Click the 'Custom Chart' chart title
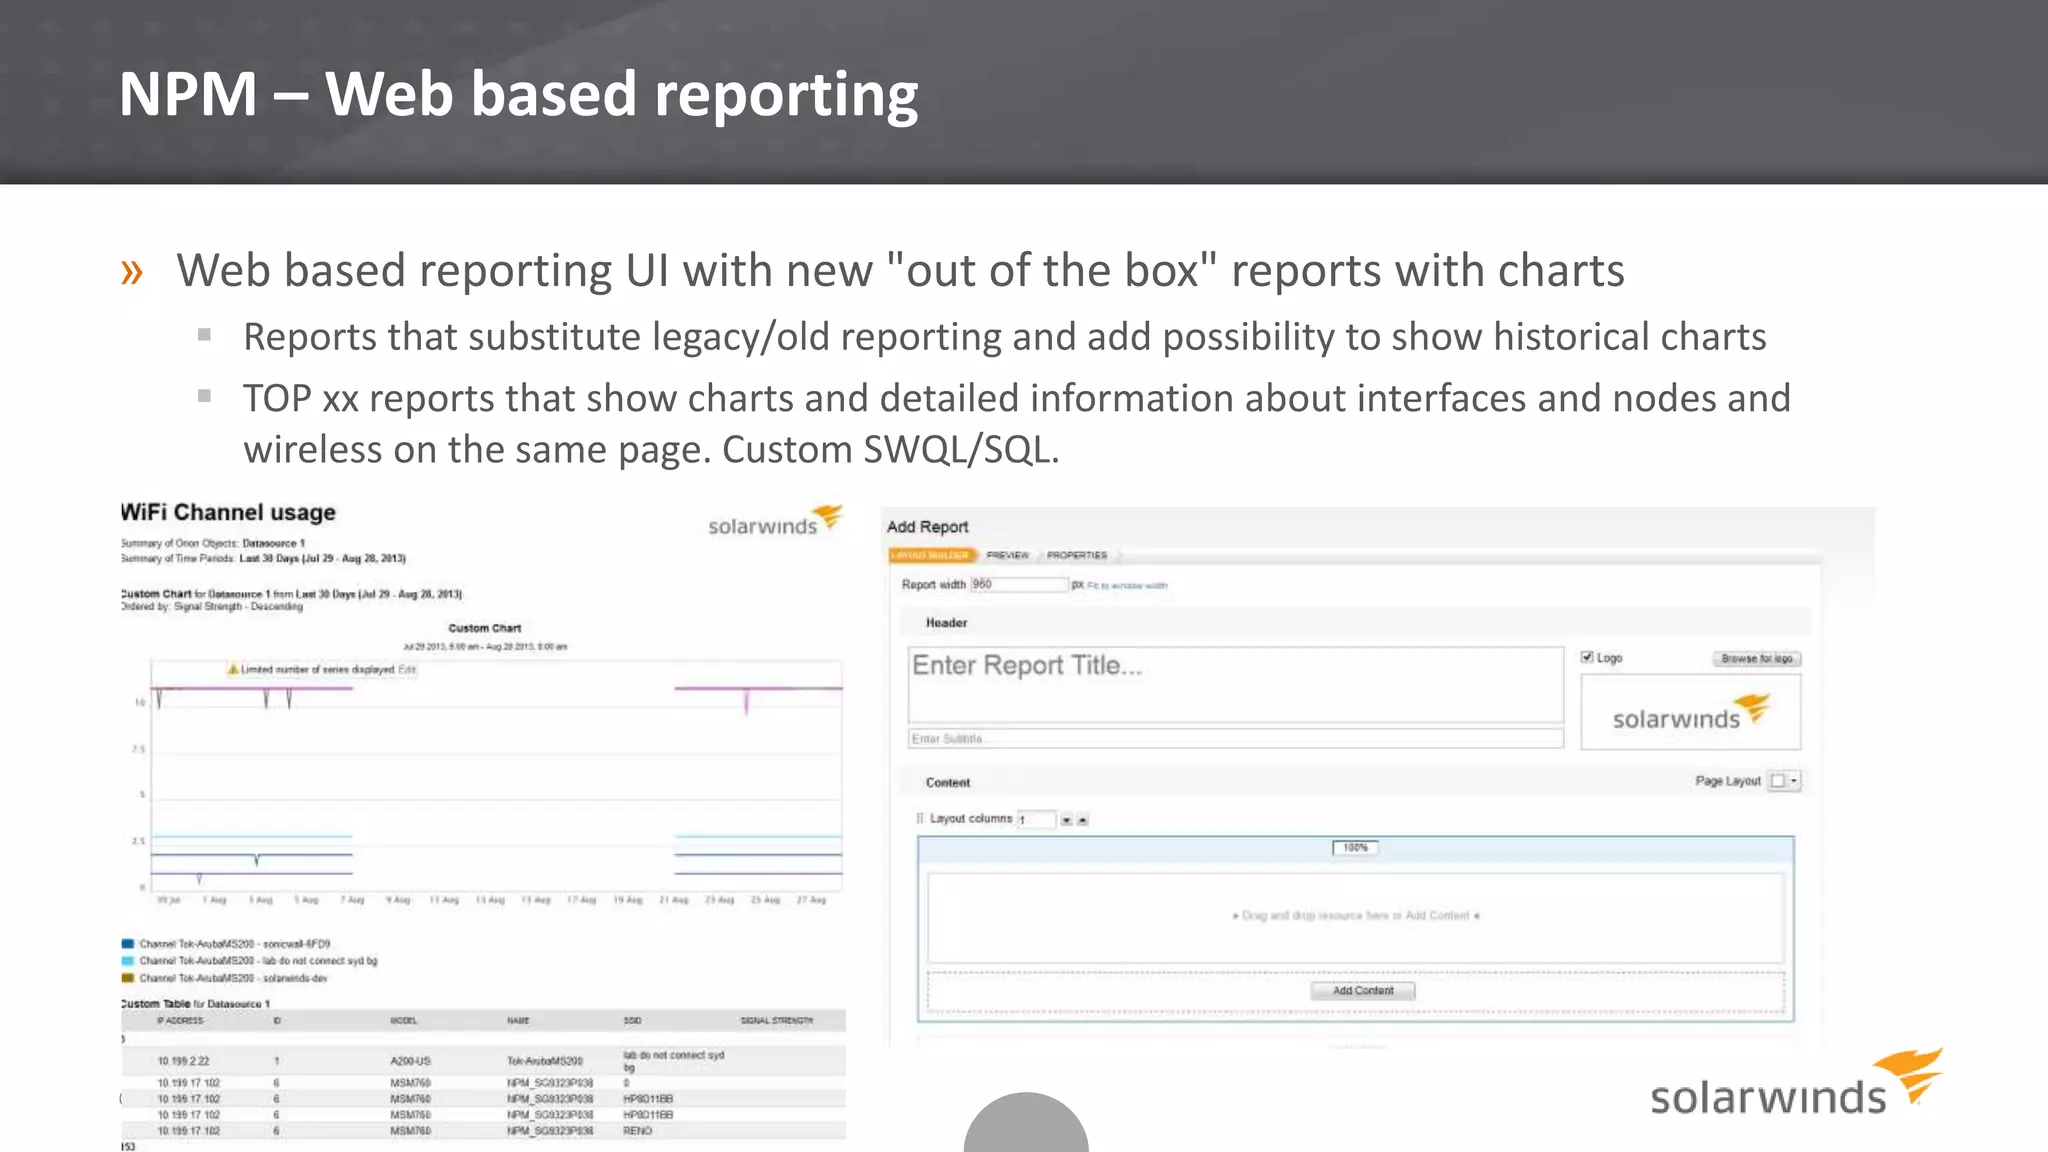The width and height of the screenshot is (2048, 1152). [x=484, y=628]
